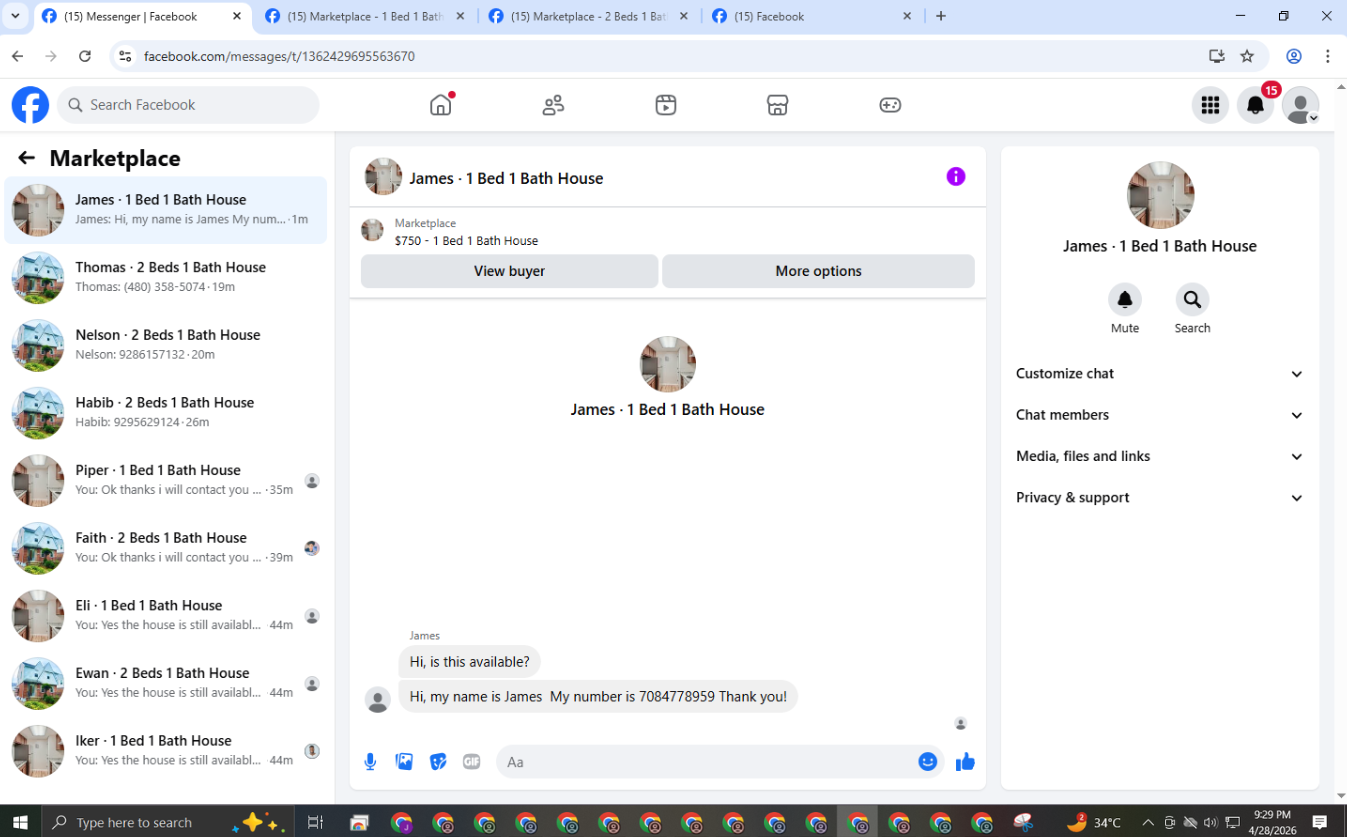Click the message with James's phone number

pos(598,696)
